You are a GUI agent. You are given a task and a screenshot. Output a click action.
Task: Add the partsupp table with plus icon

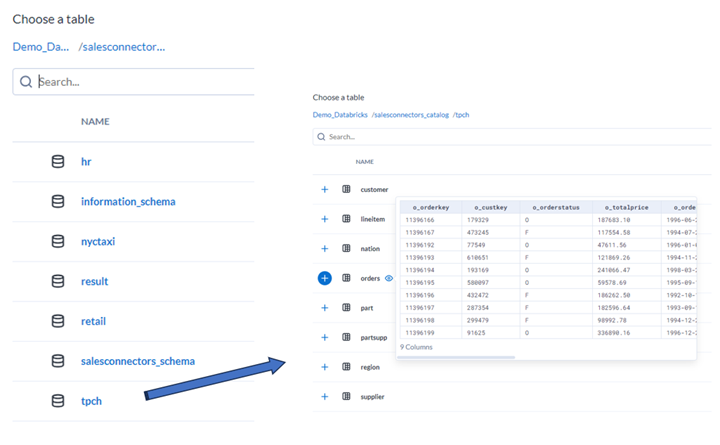pos(325,338)
